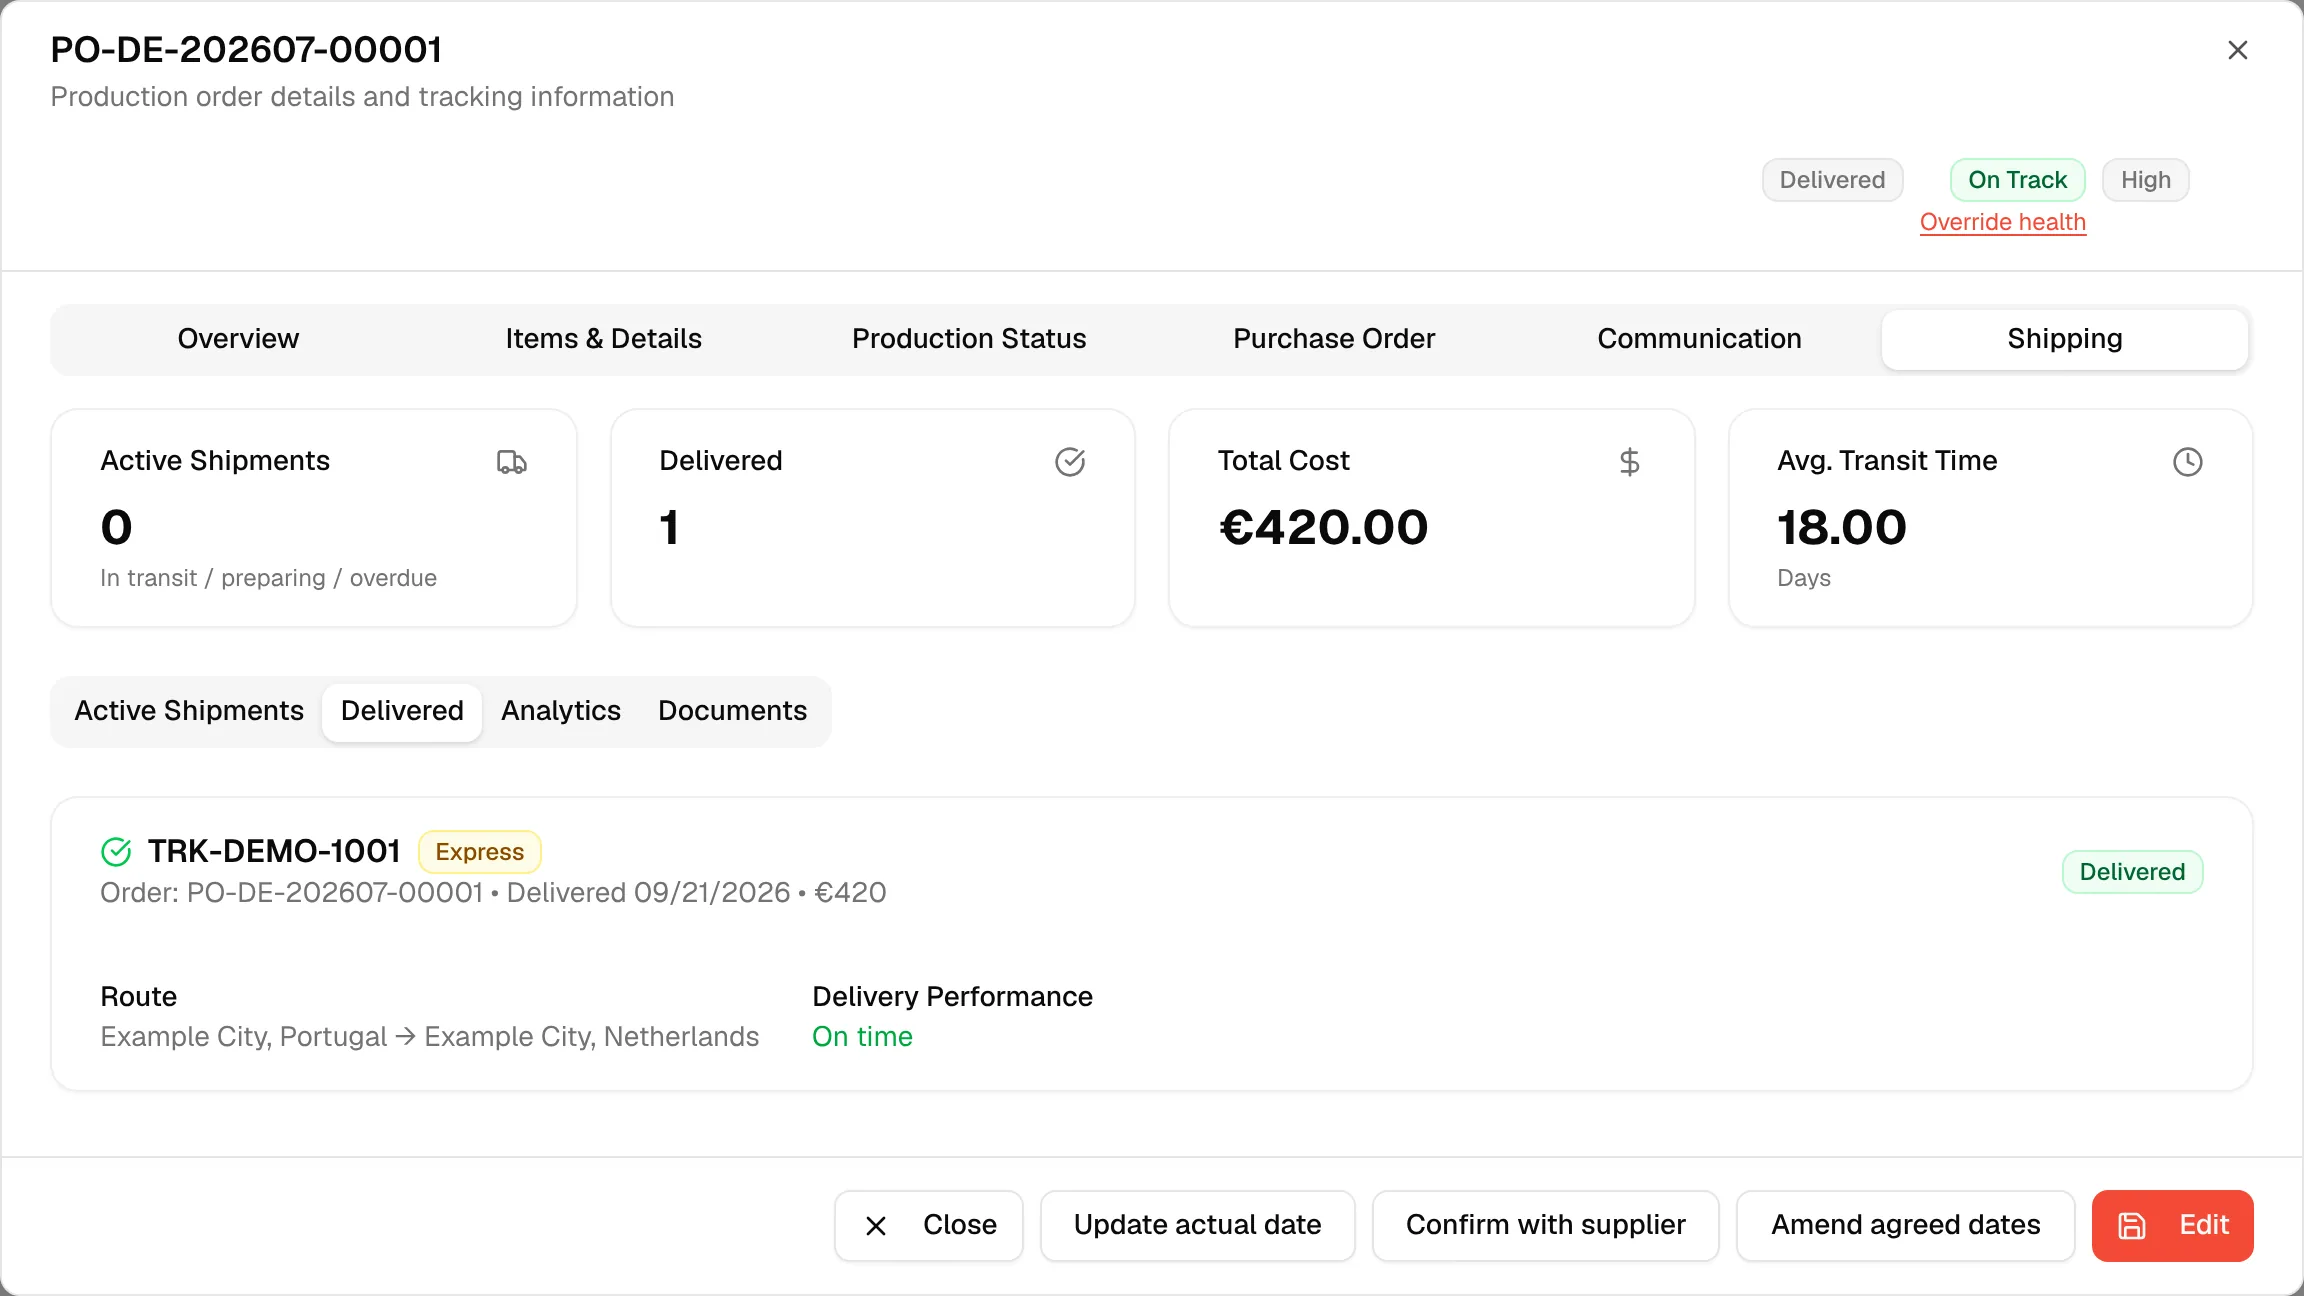Open the Documents sub-tab
The image size is (2304, 1296).
(732, 711)
